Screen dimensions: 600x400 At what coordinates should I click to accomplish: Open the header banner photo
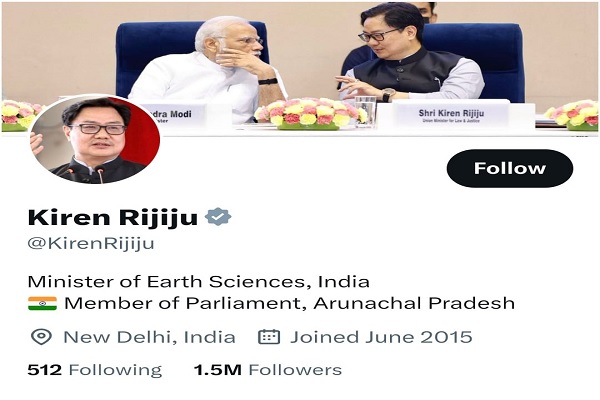point(300,67)
